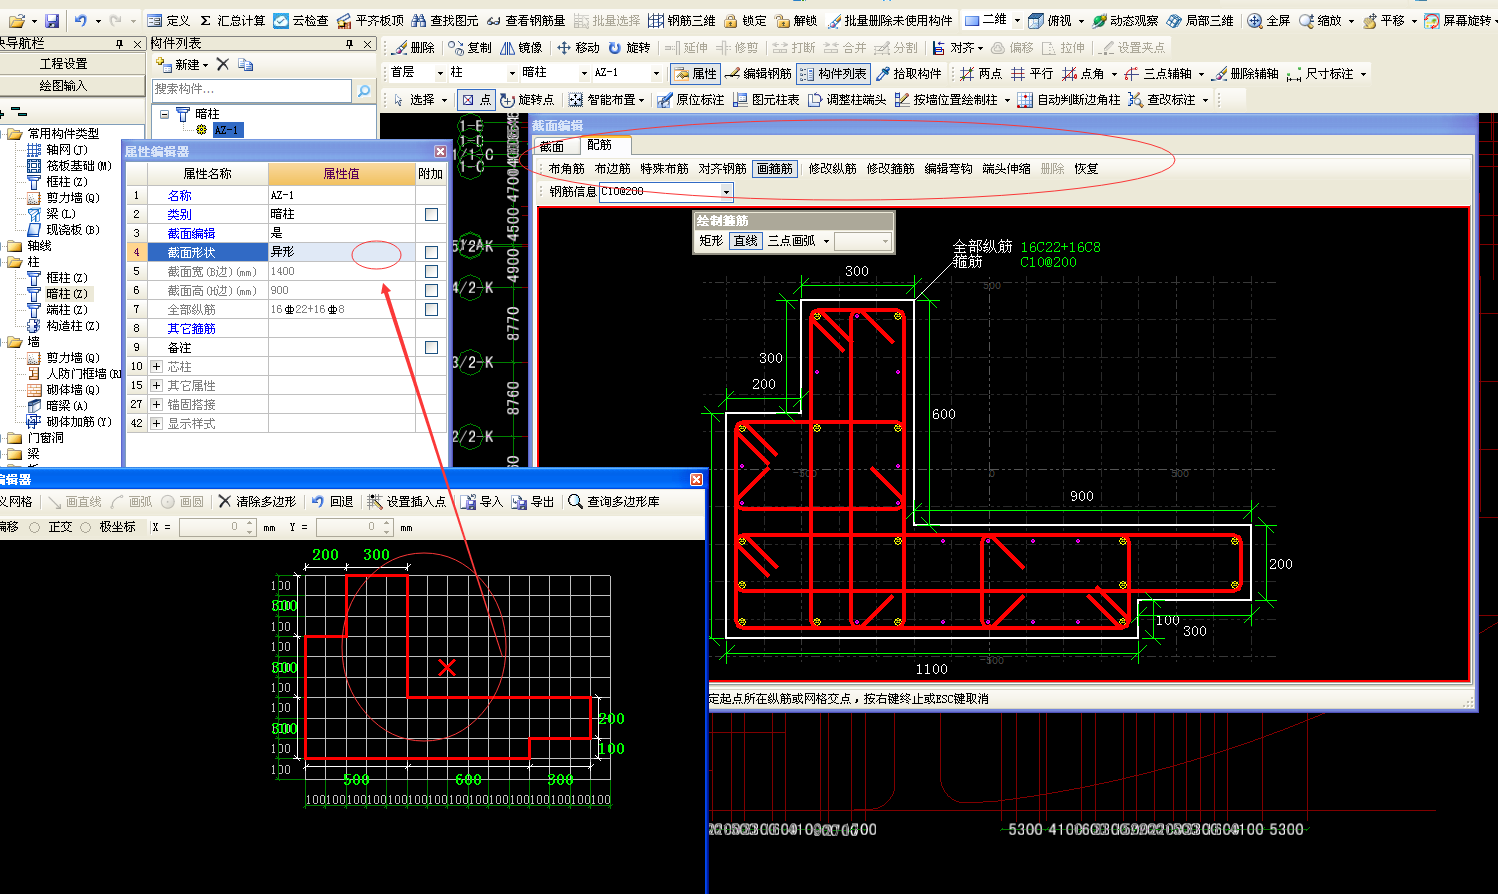Click 复制 copy tool
The width and height of the screenshot is (1498, 894).
[x=470, y=47]
